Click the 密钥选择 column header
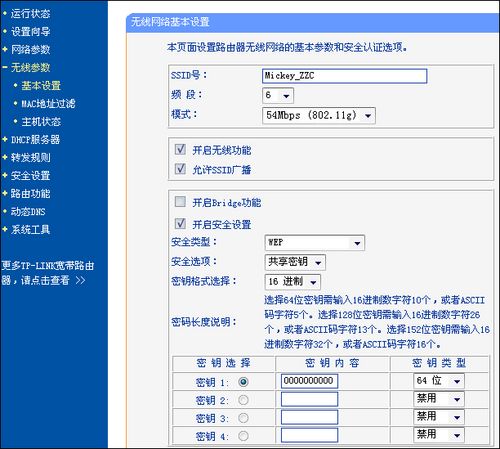 [x=223, y=363]
